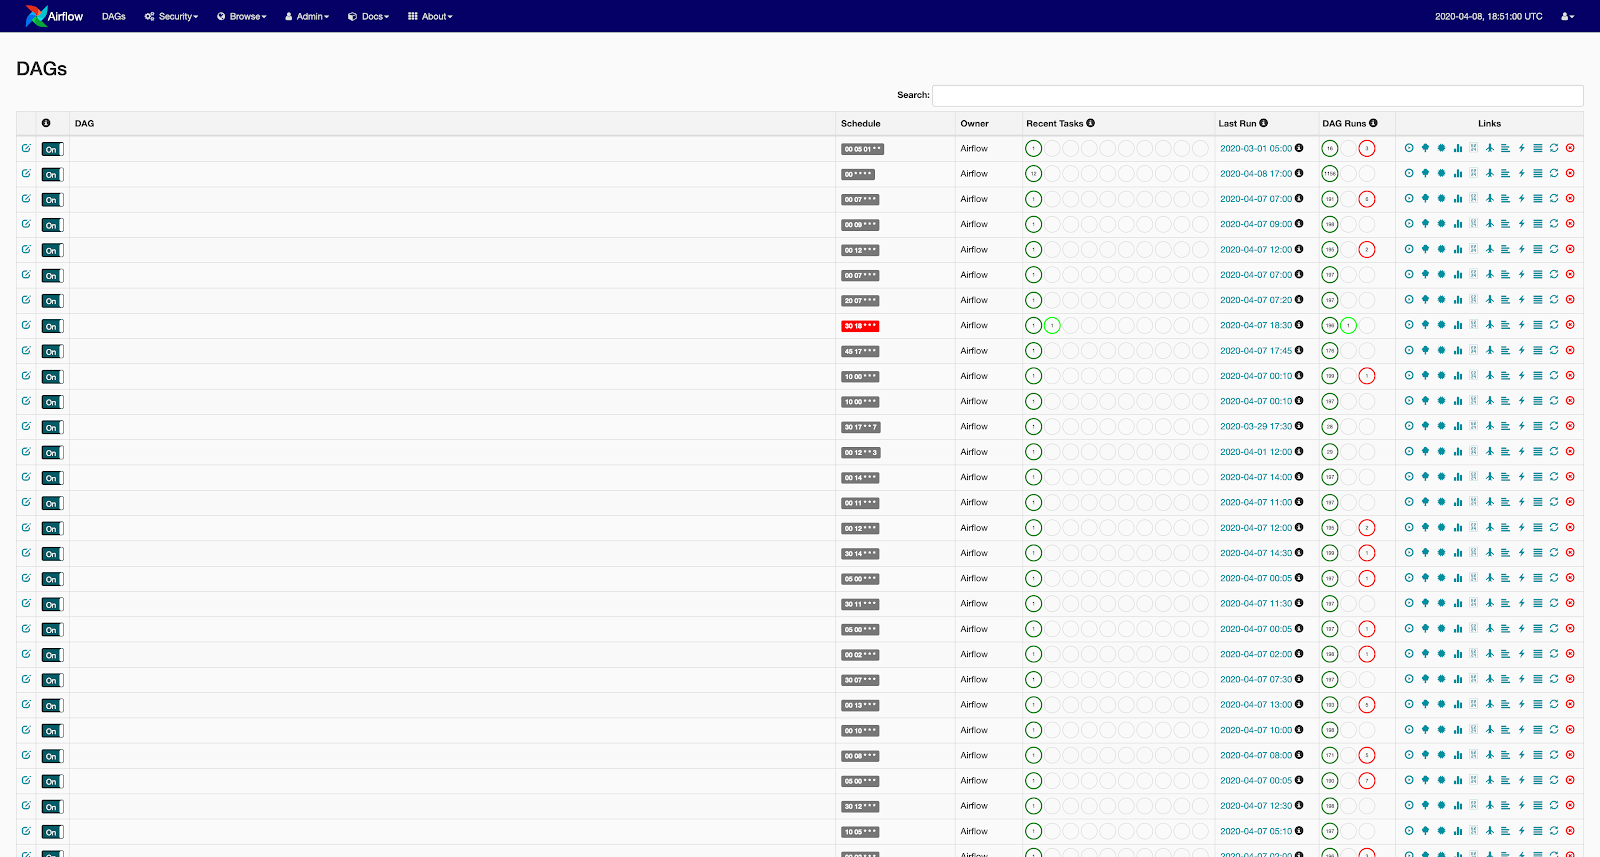Open the Browse dropdown in the navbar
The image size is (1600, 857).
[242, 16]
